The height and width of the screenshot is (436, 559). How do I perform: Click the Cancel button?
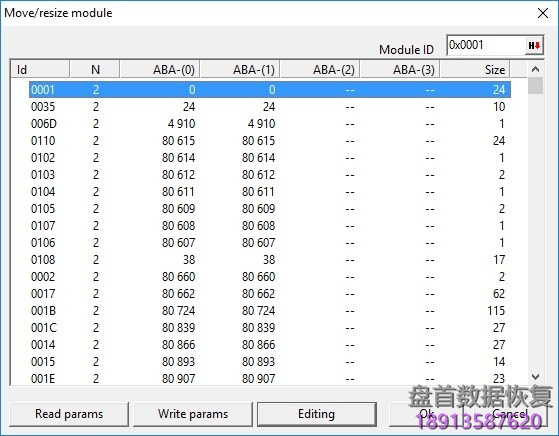click(510, 414)
